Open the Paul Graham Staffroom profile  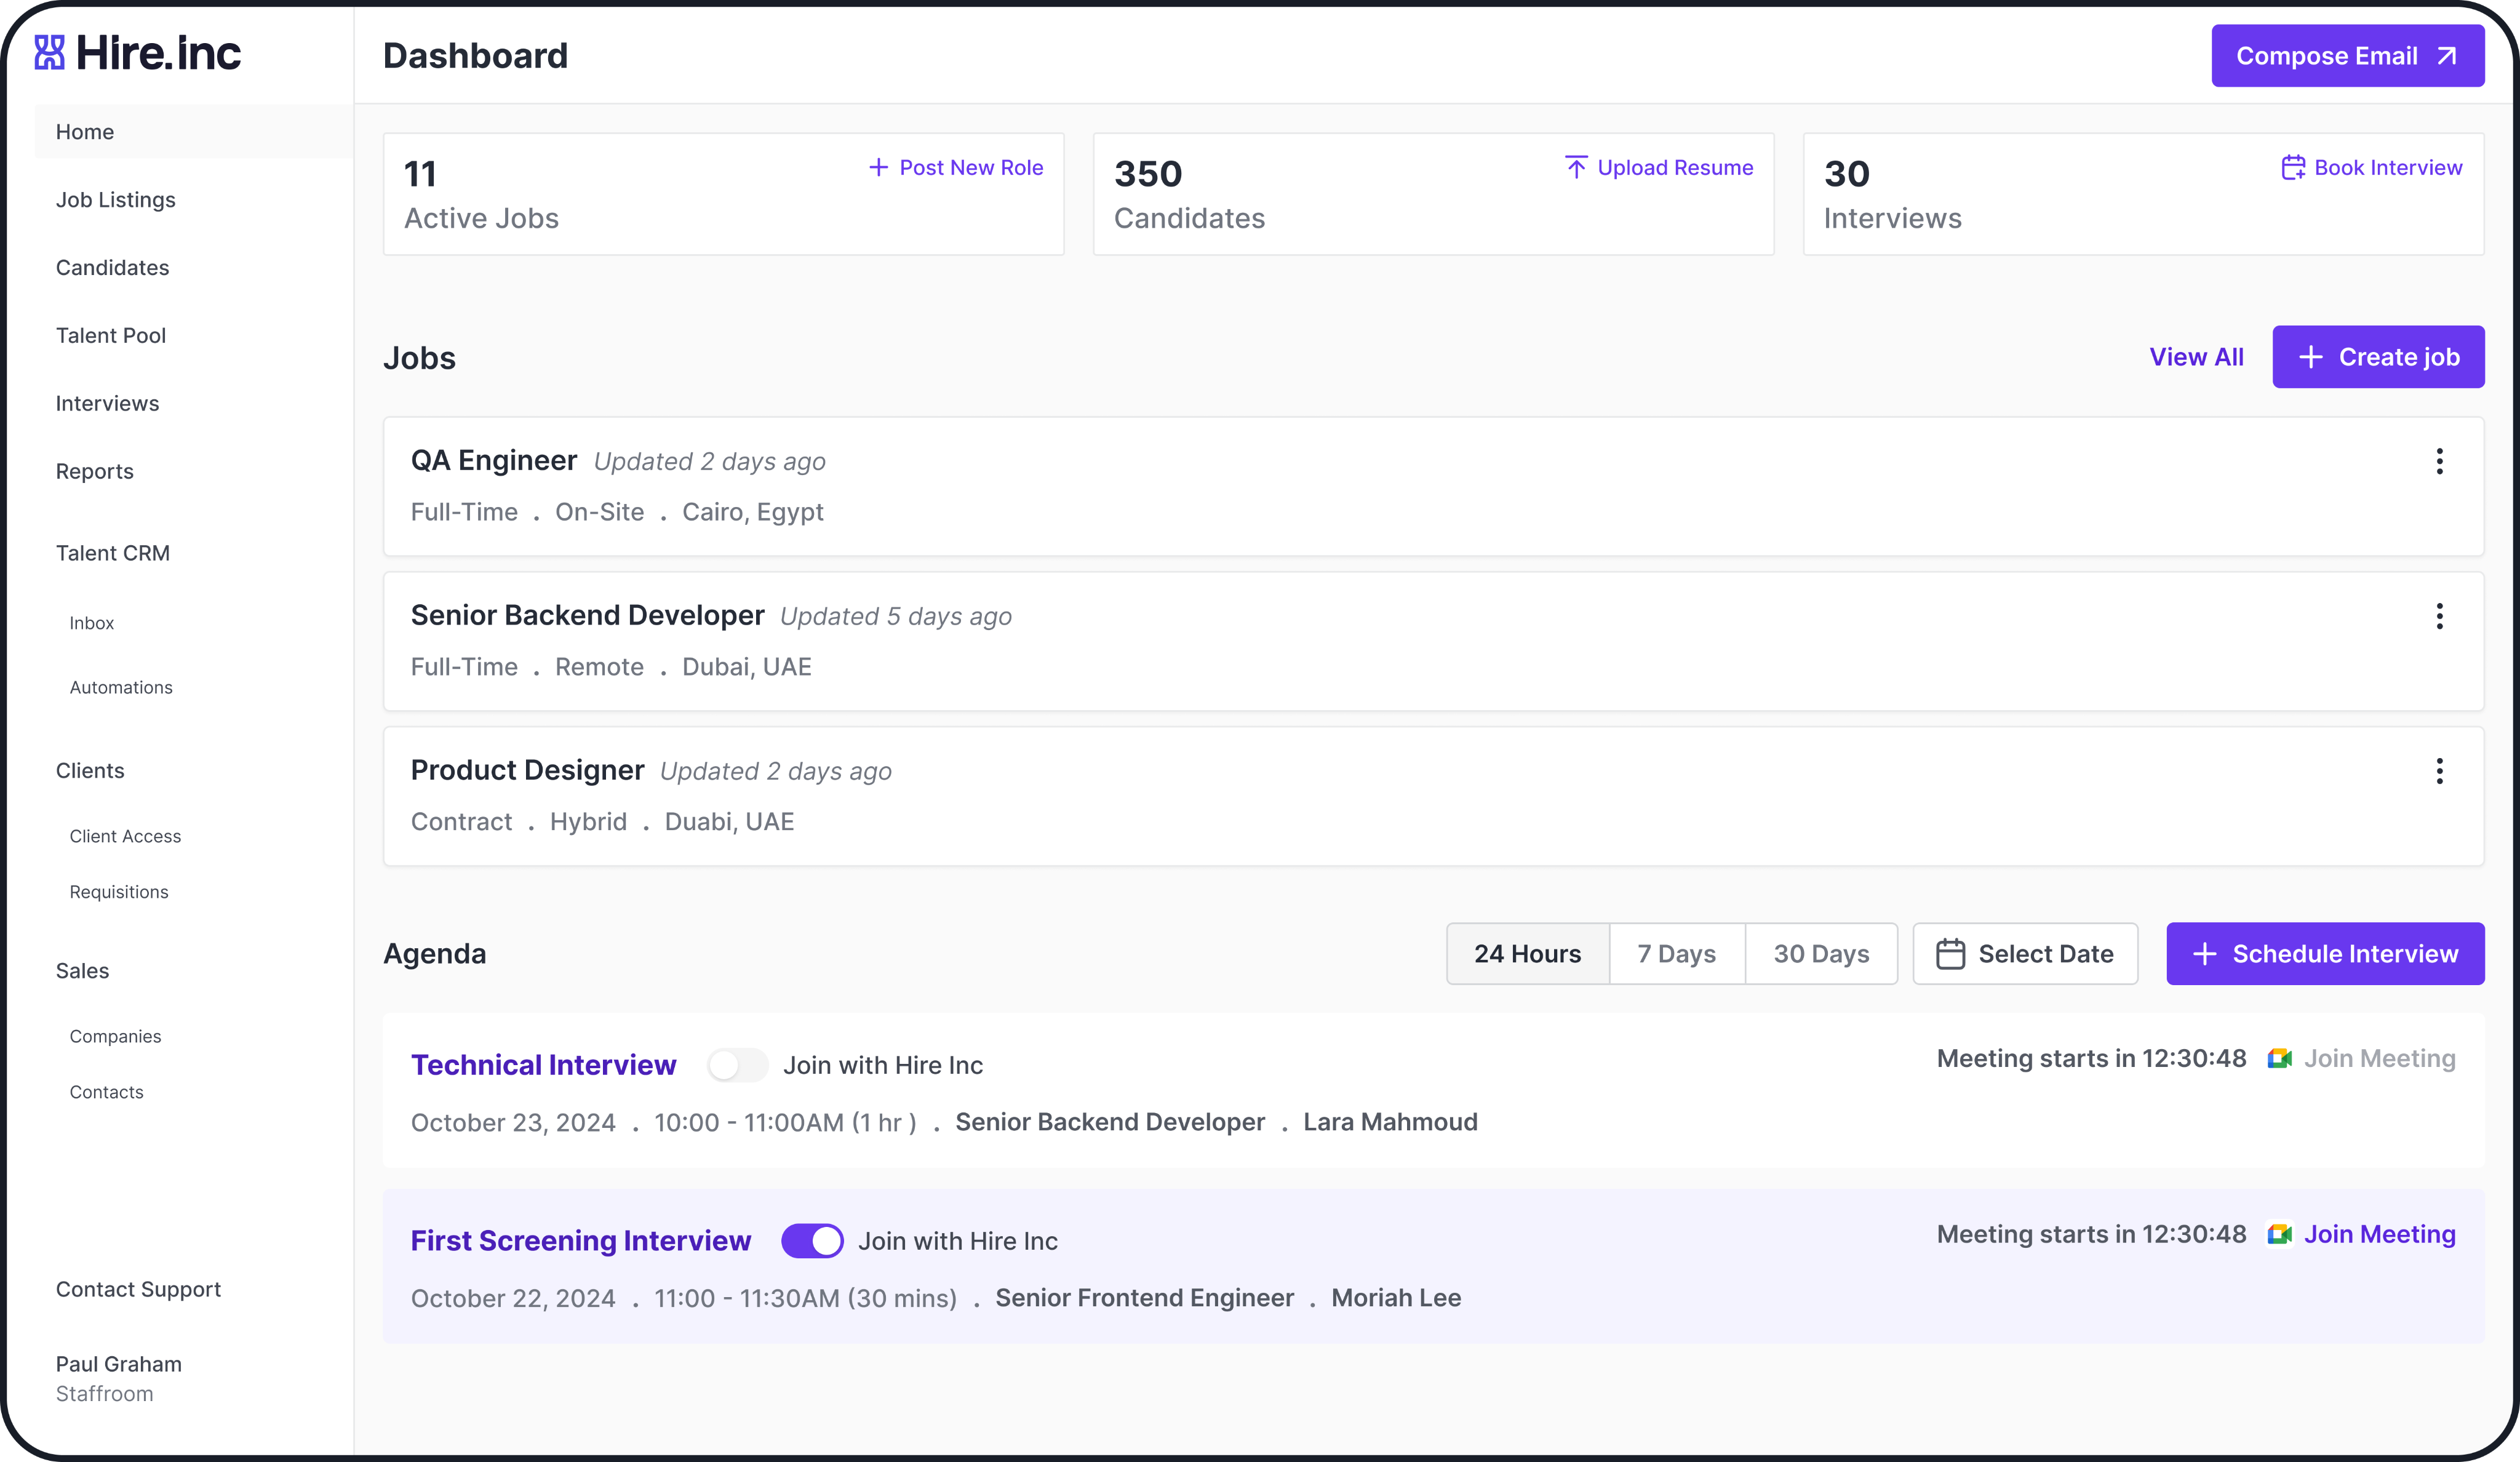(x=118, y=1377)
